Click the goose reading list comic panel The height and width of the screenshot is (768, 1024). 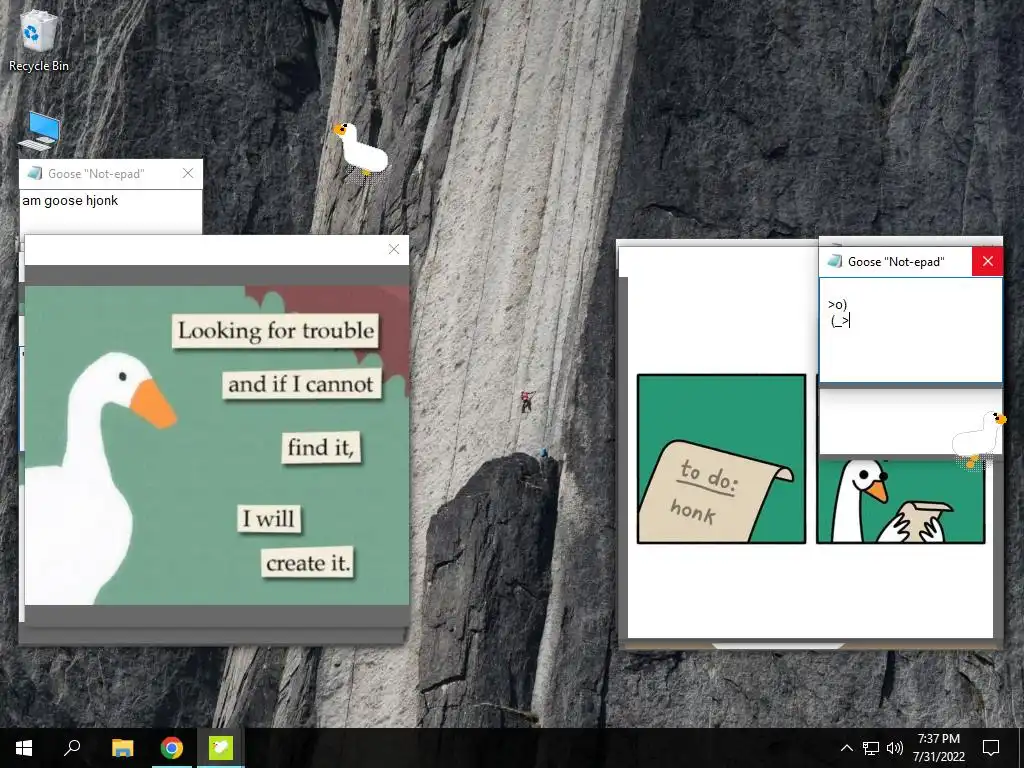901,501
